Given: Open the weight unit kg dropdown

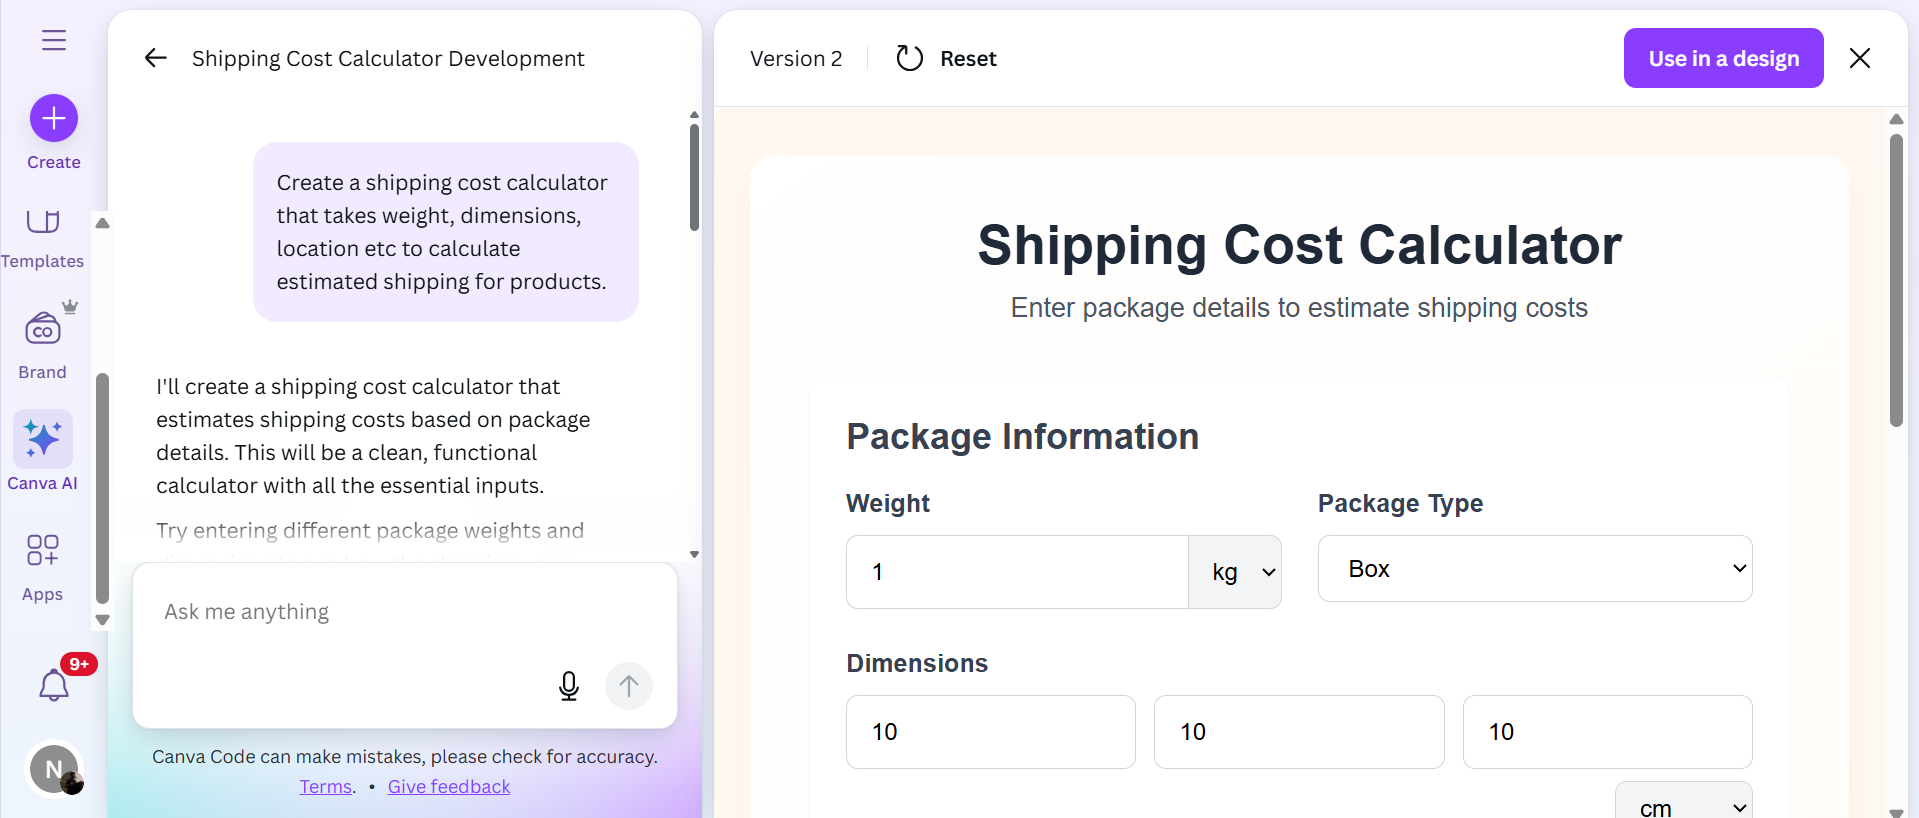Looking at the screenshot, I should coord(1235,572).
